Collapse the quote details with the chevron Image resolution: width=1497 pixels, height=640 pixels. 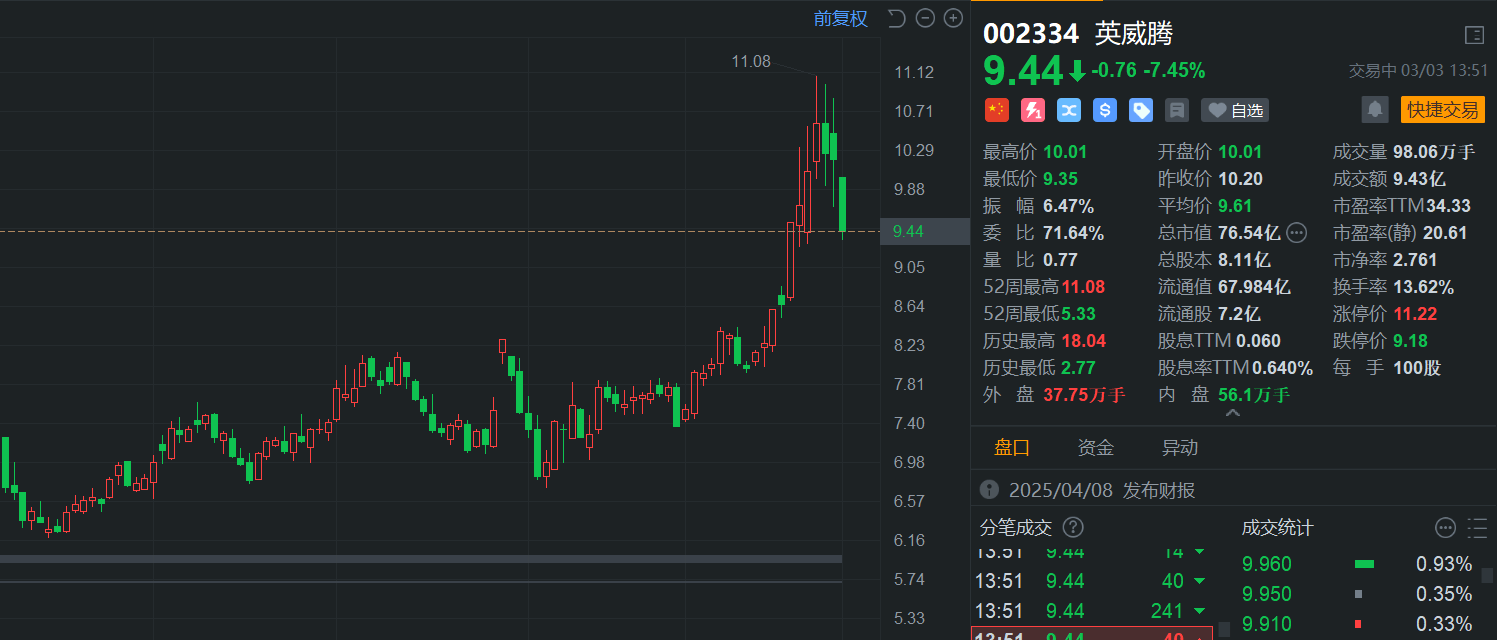pos(1232,413)
